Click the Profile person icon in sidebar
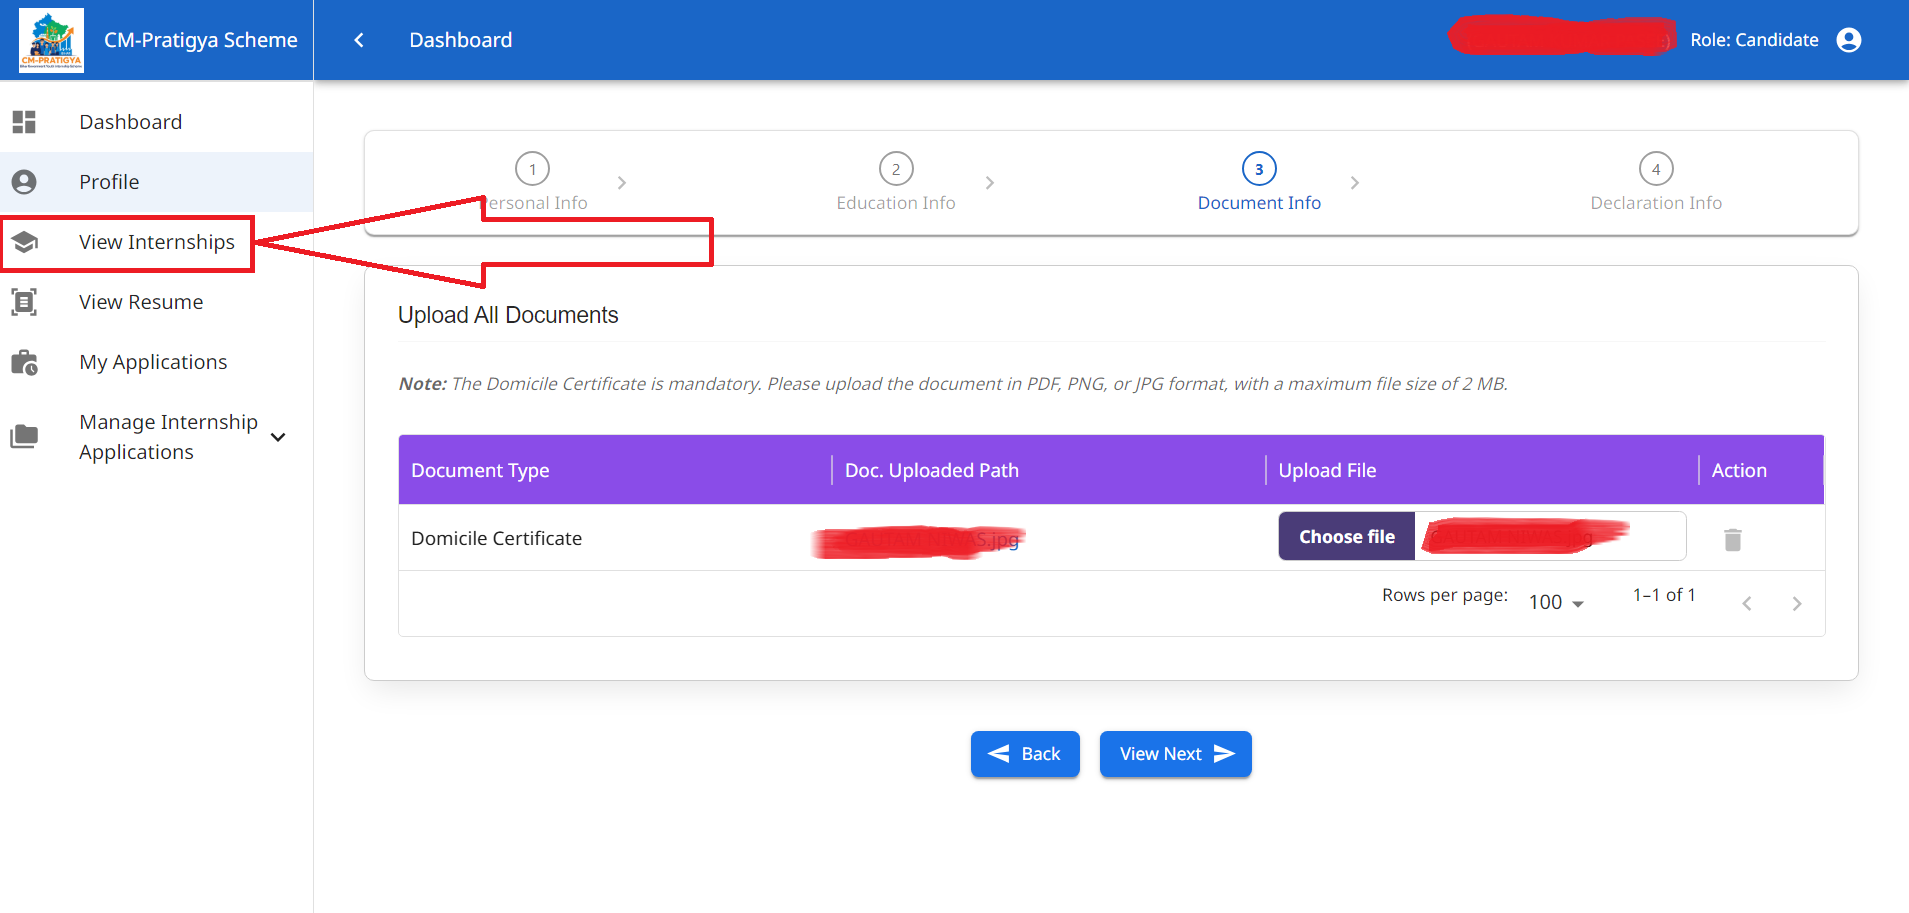The height and width of the screenshot is (913, 1909). [x=24, y=182]
